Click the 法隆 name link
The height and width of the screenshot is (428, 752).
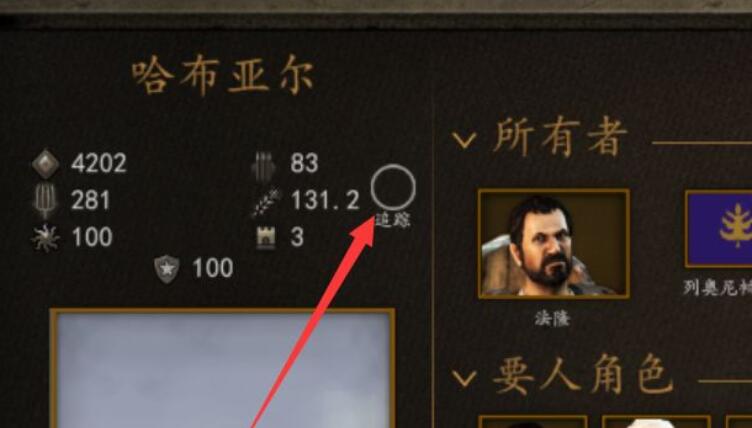553,318
